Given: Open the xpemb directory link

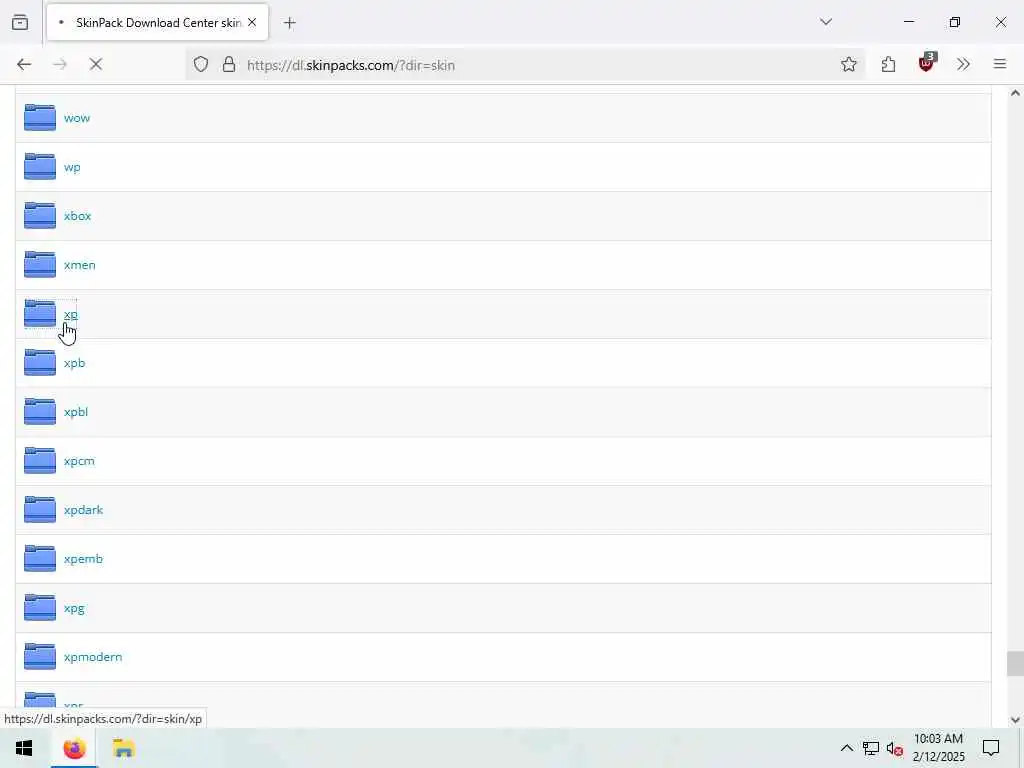Looking at the screenshot, I should pyautogui.click(x=84, y=559).
